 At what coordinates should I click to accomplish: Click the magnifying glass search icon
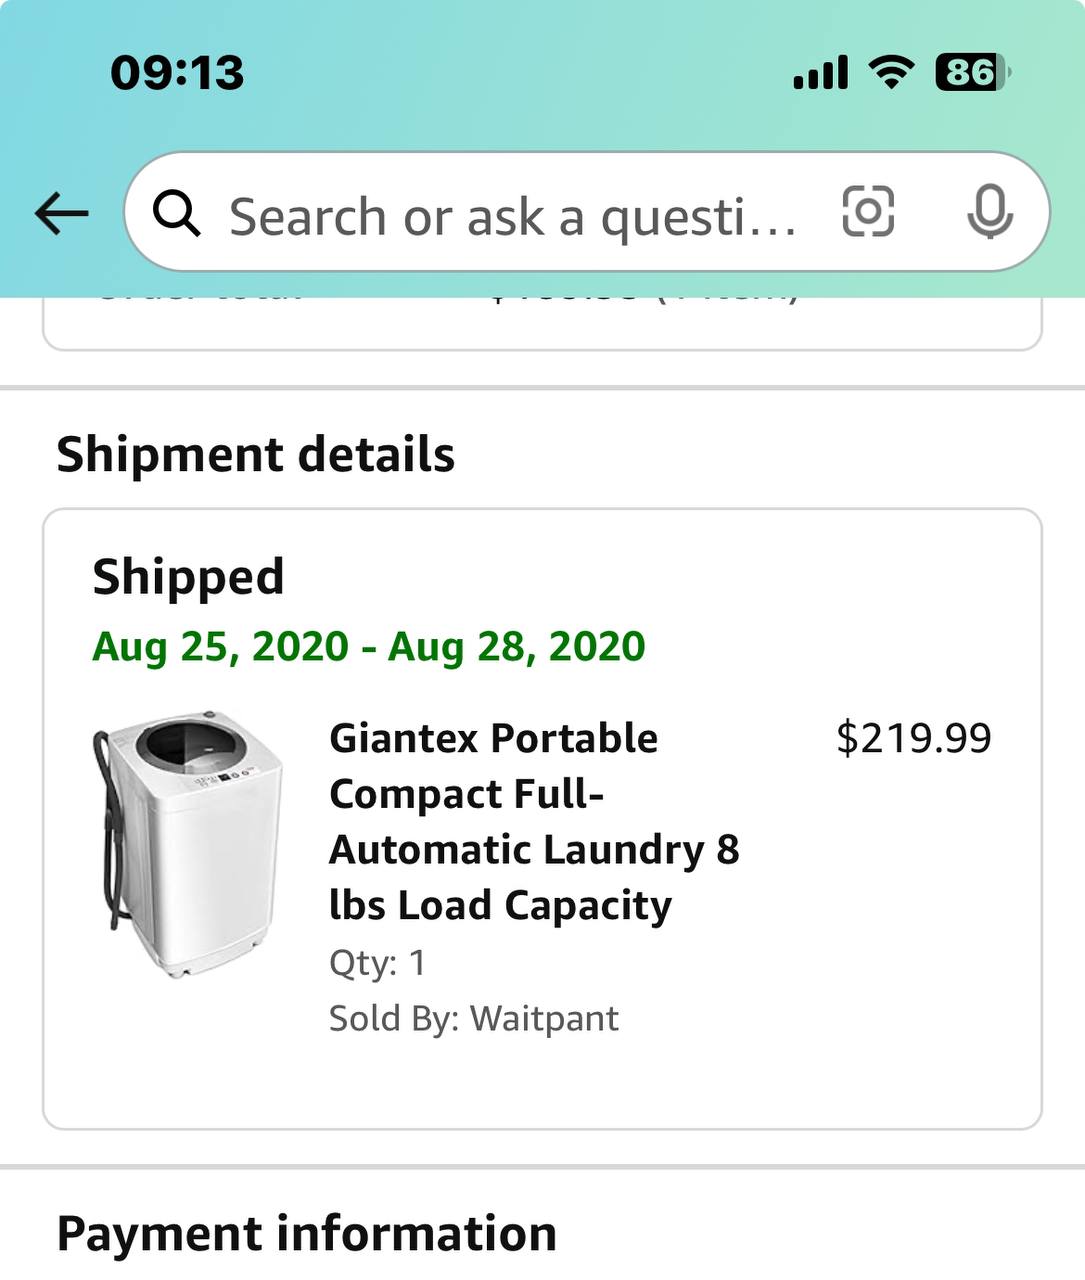177,213
